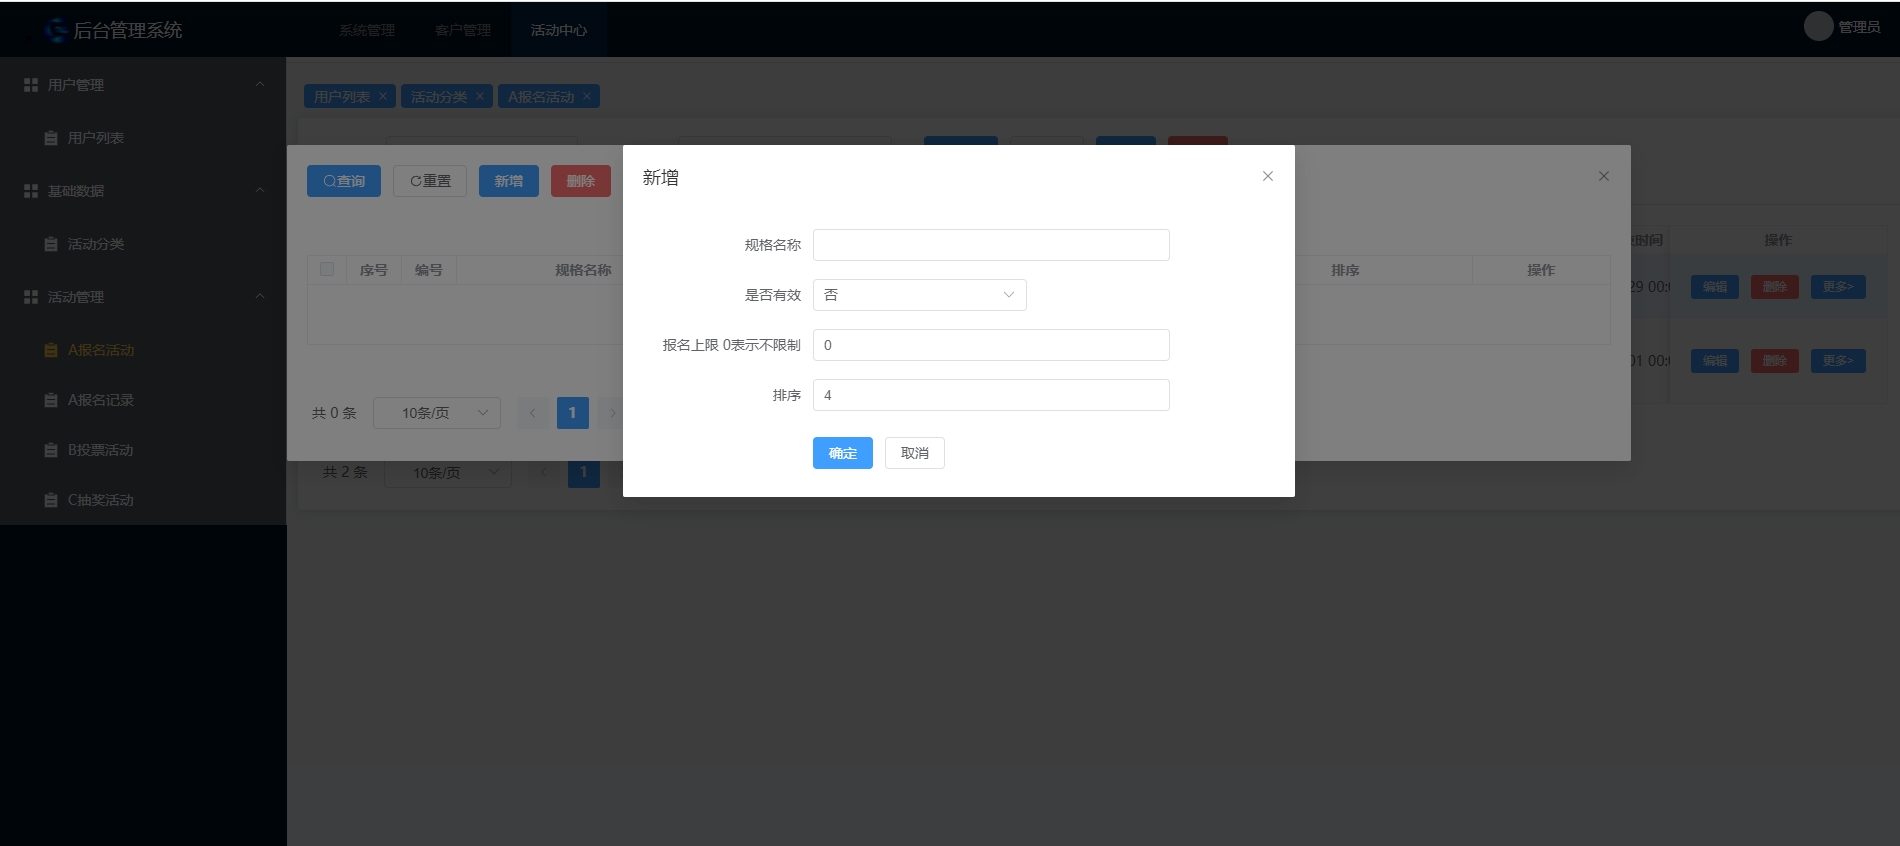Collapse the 用户管理 sidebar group
1900x846 pixels.
coord(260,85)
